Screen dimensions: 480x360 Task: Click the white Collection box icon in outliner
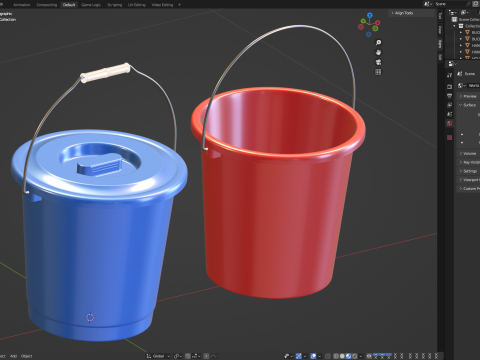click(x=461, y=26)
